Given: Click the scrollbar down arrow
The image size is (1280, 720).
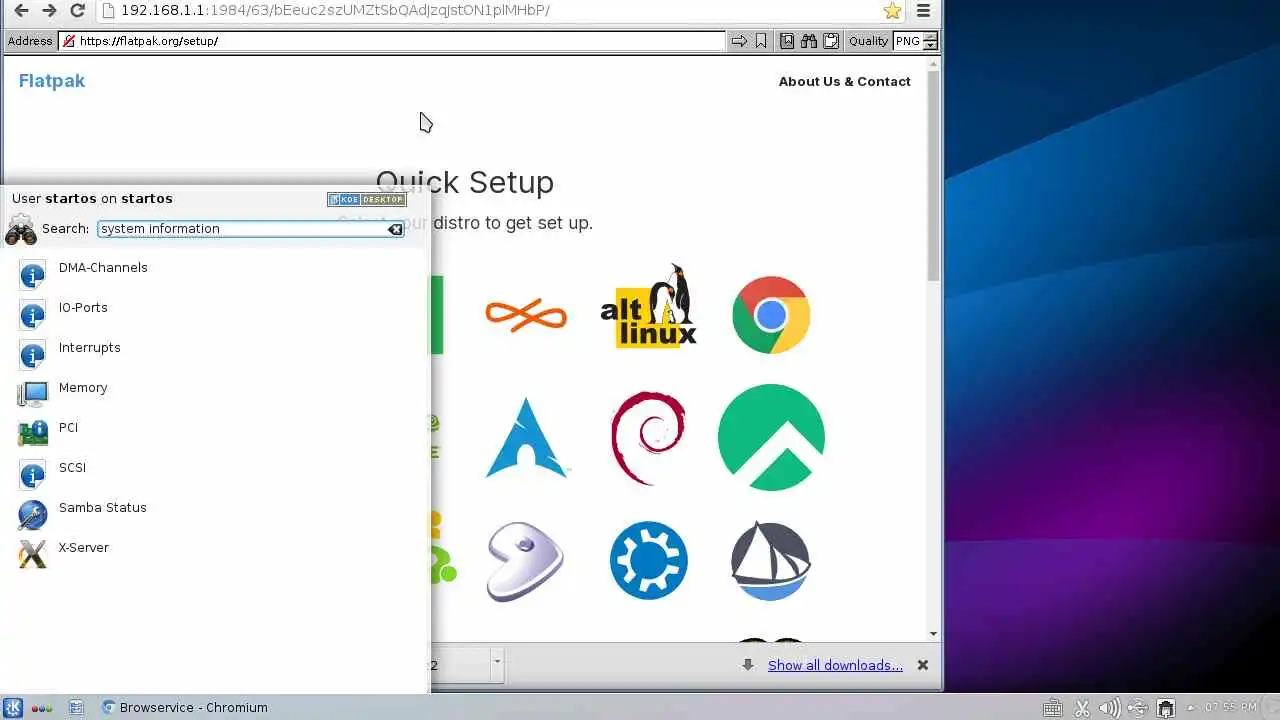Looking at the screenshot, I should click(x=934, y=633).
